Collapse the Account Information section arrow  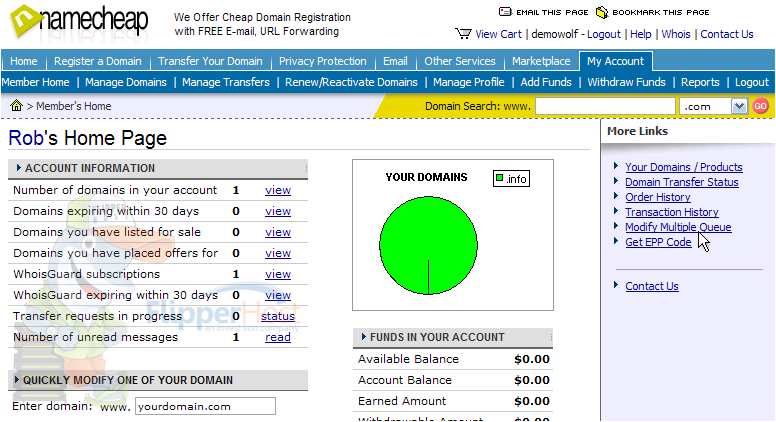point(18,168)
